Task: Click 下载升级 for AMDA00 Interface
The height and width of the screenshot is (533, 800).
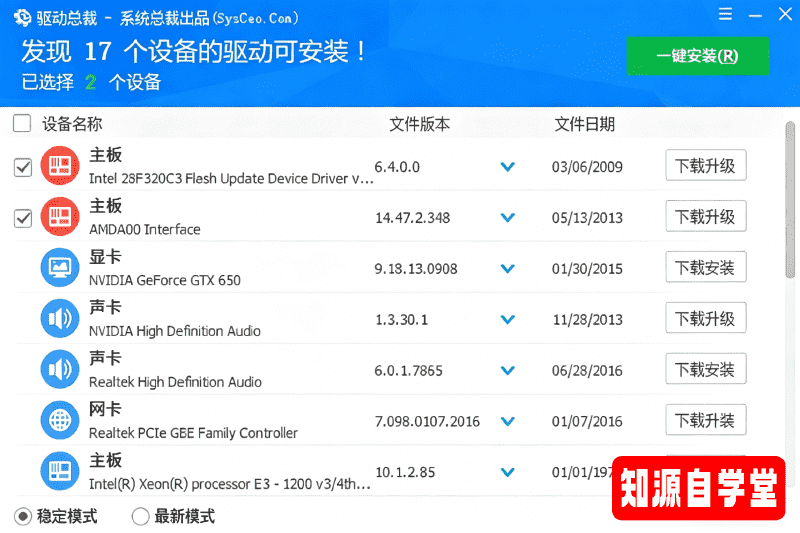Action: point(706,216)
